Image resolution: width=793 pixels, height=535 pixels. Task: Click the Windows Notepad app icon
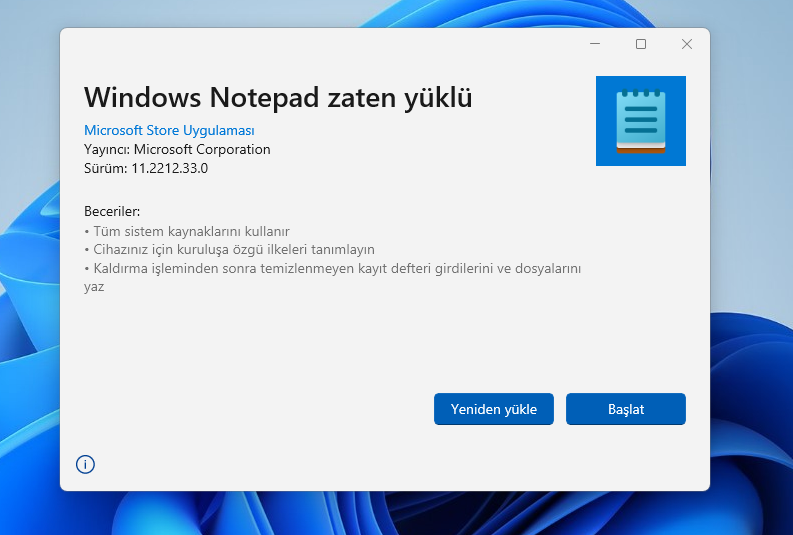[641, 121]
